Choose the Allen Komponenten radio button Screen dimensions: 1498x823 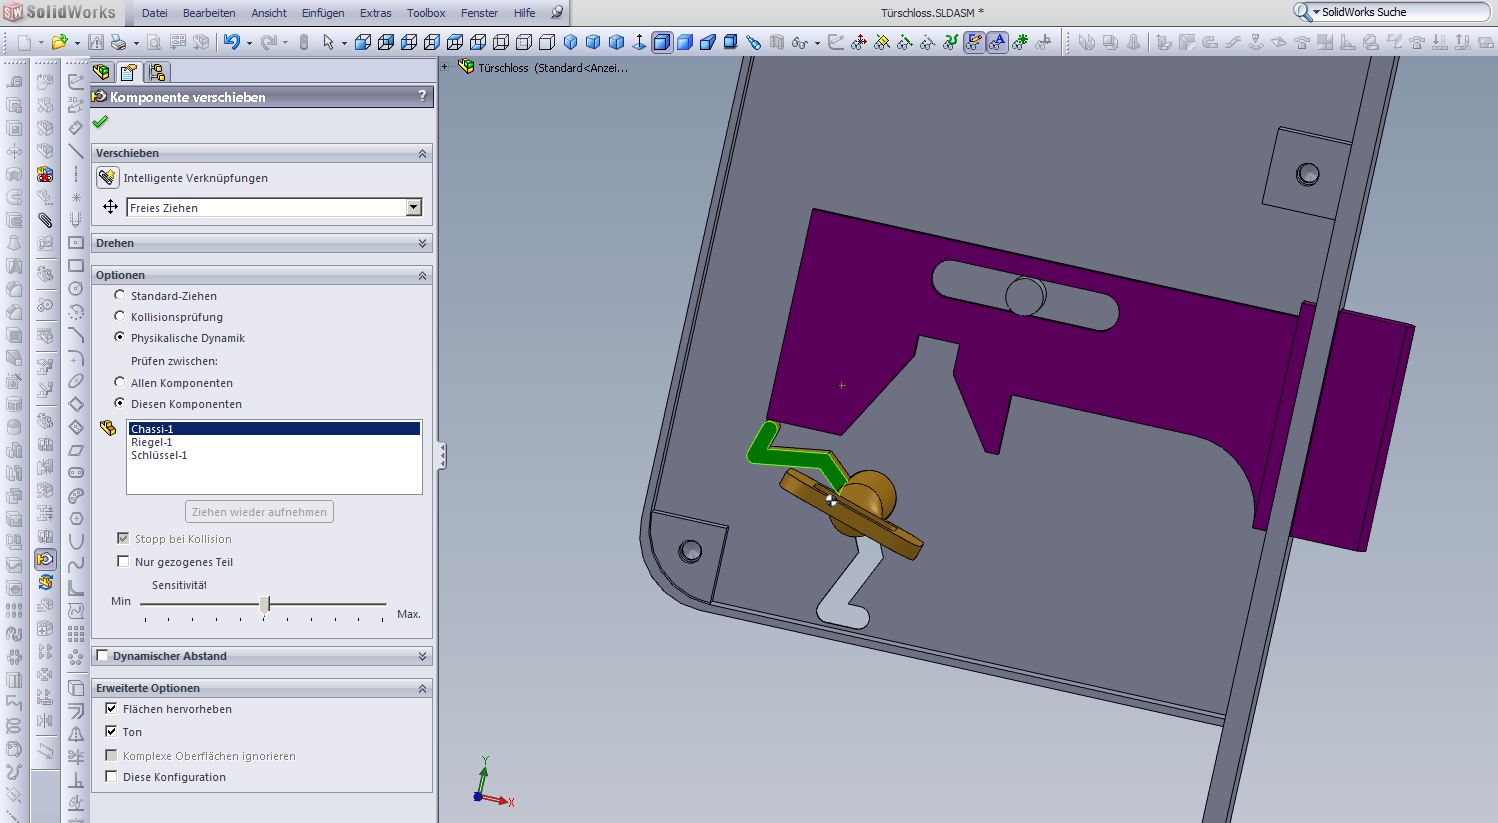pyautogui.click(x=120, y=382)
